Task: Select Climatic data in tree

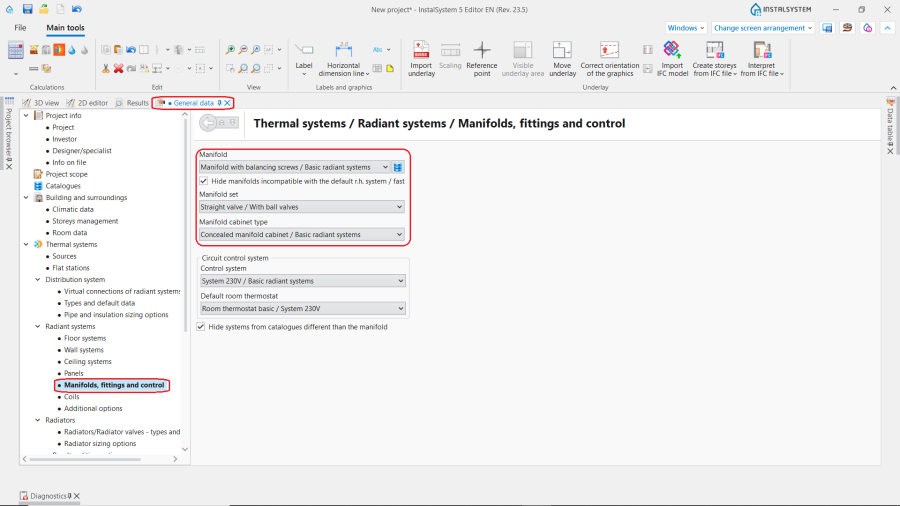Action: [73, 209]
